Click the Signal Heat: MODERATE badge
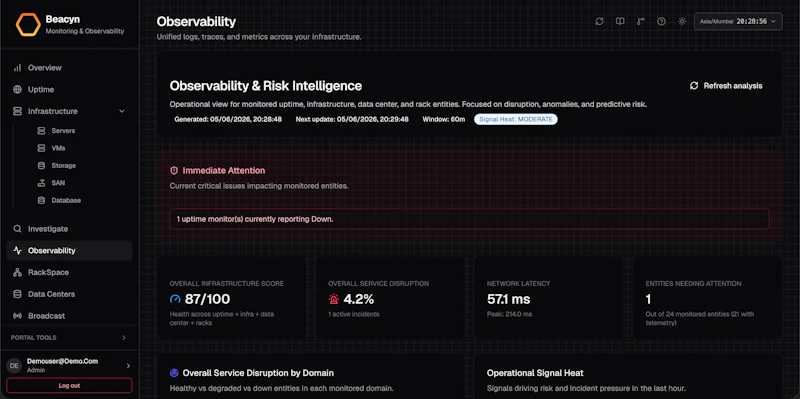The width and height of the screenshot is (800, 399). coord(516,119)
